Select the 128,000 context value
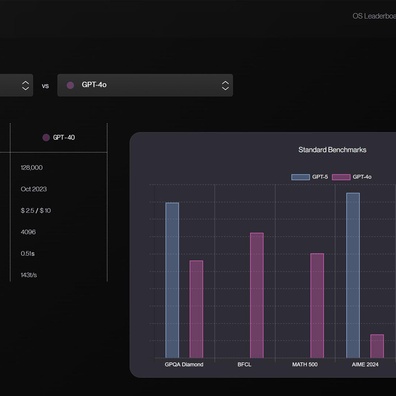396x396 pixels. point(32,168)
